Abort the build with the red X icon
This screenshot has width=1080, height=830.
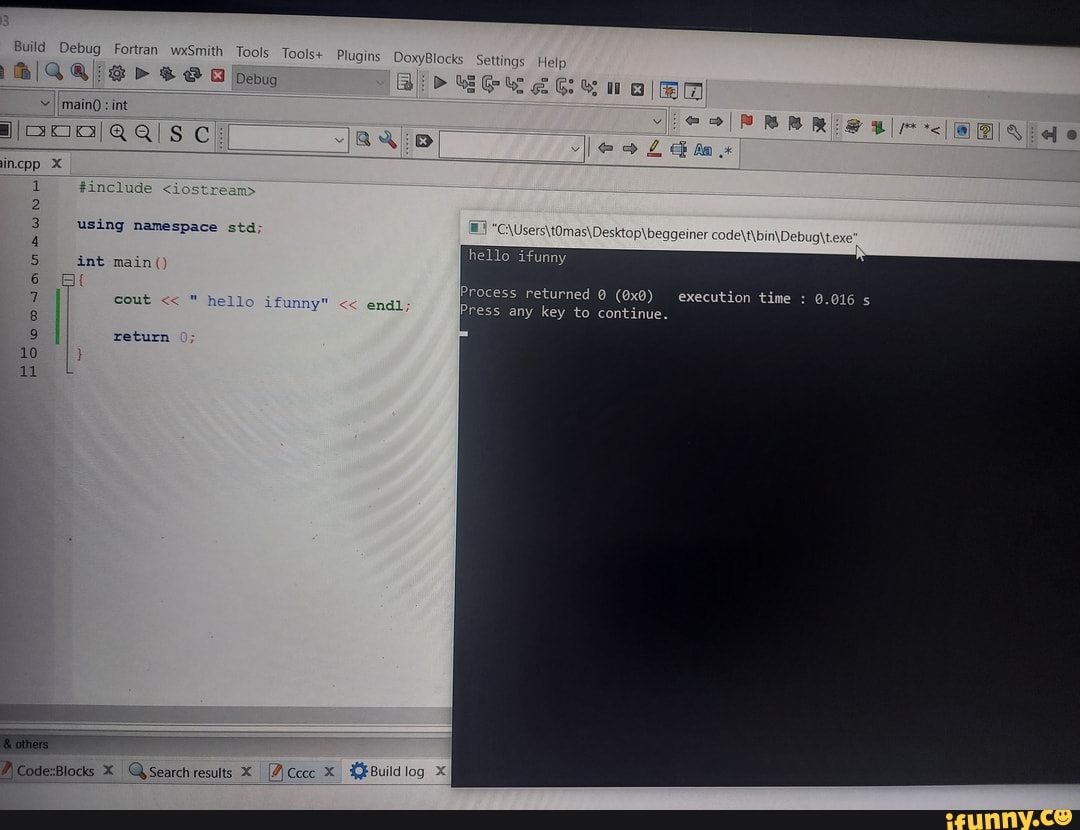(218, 75)
